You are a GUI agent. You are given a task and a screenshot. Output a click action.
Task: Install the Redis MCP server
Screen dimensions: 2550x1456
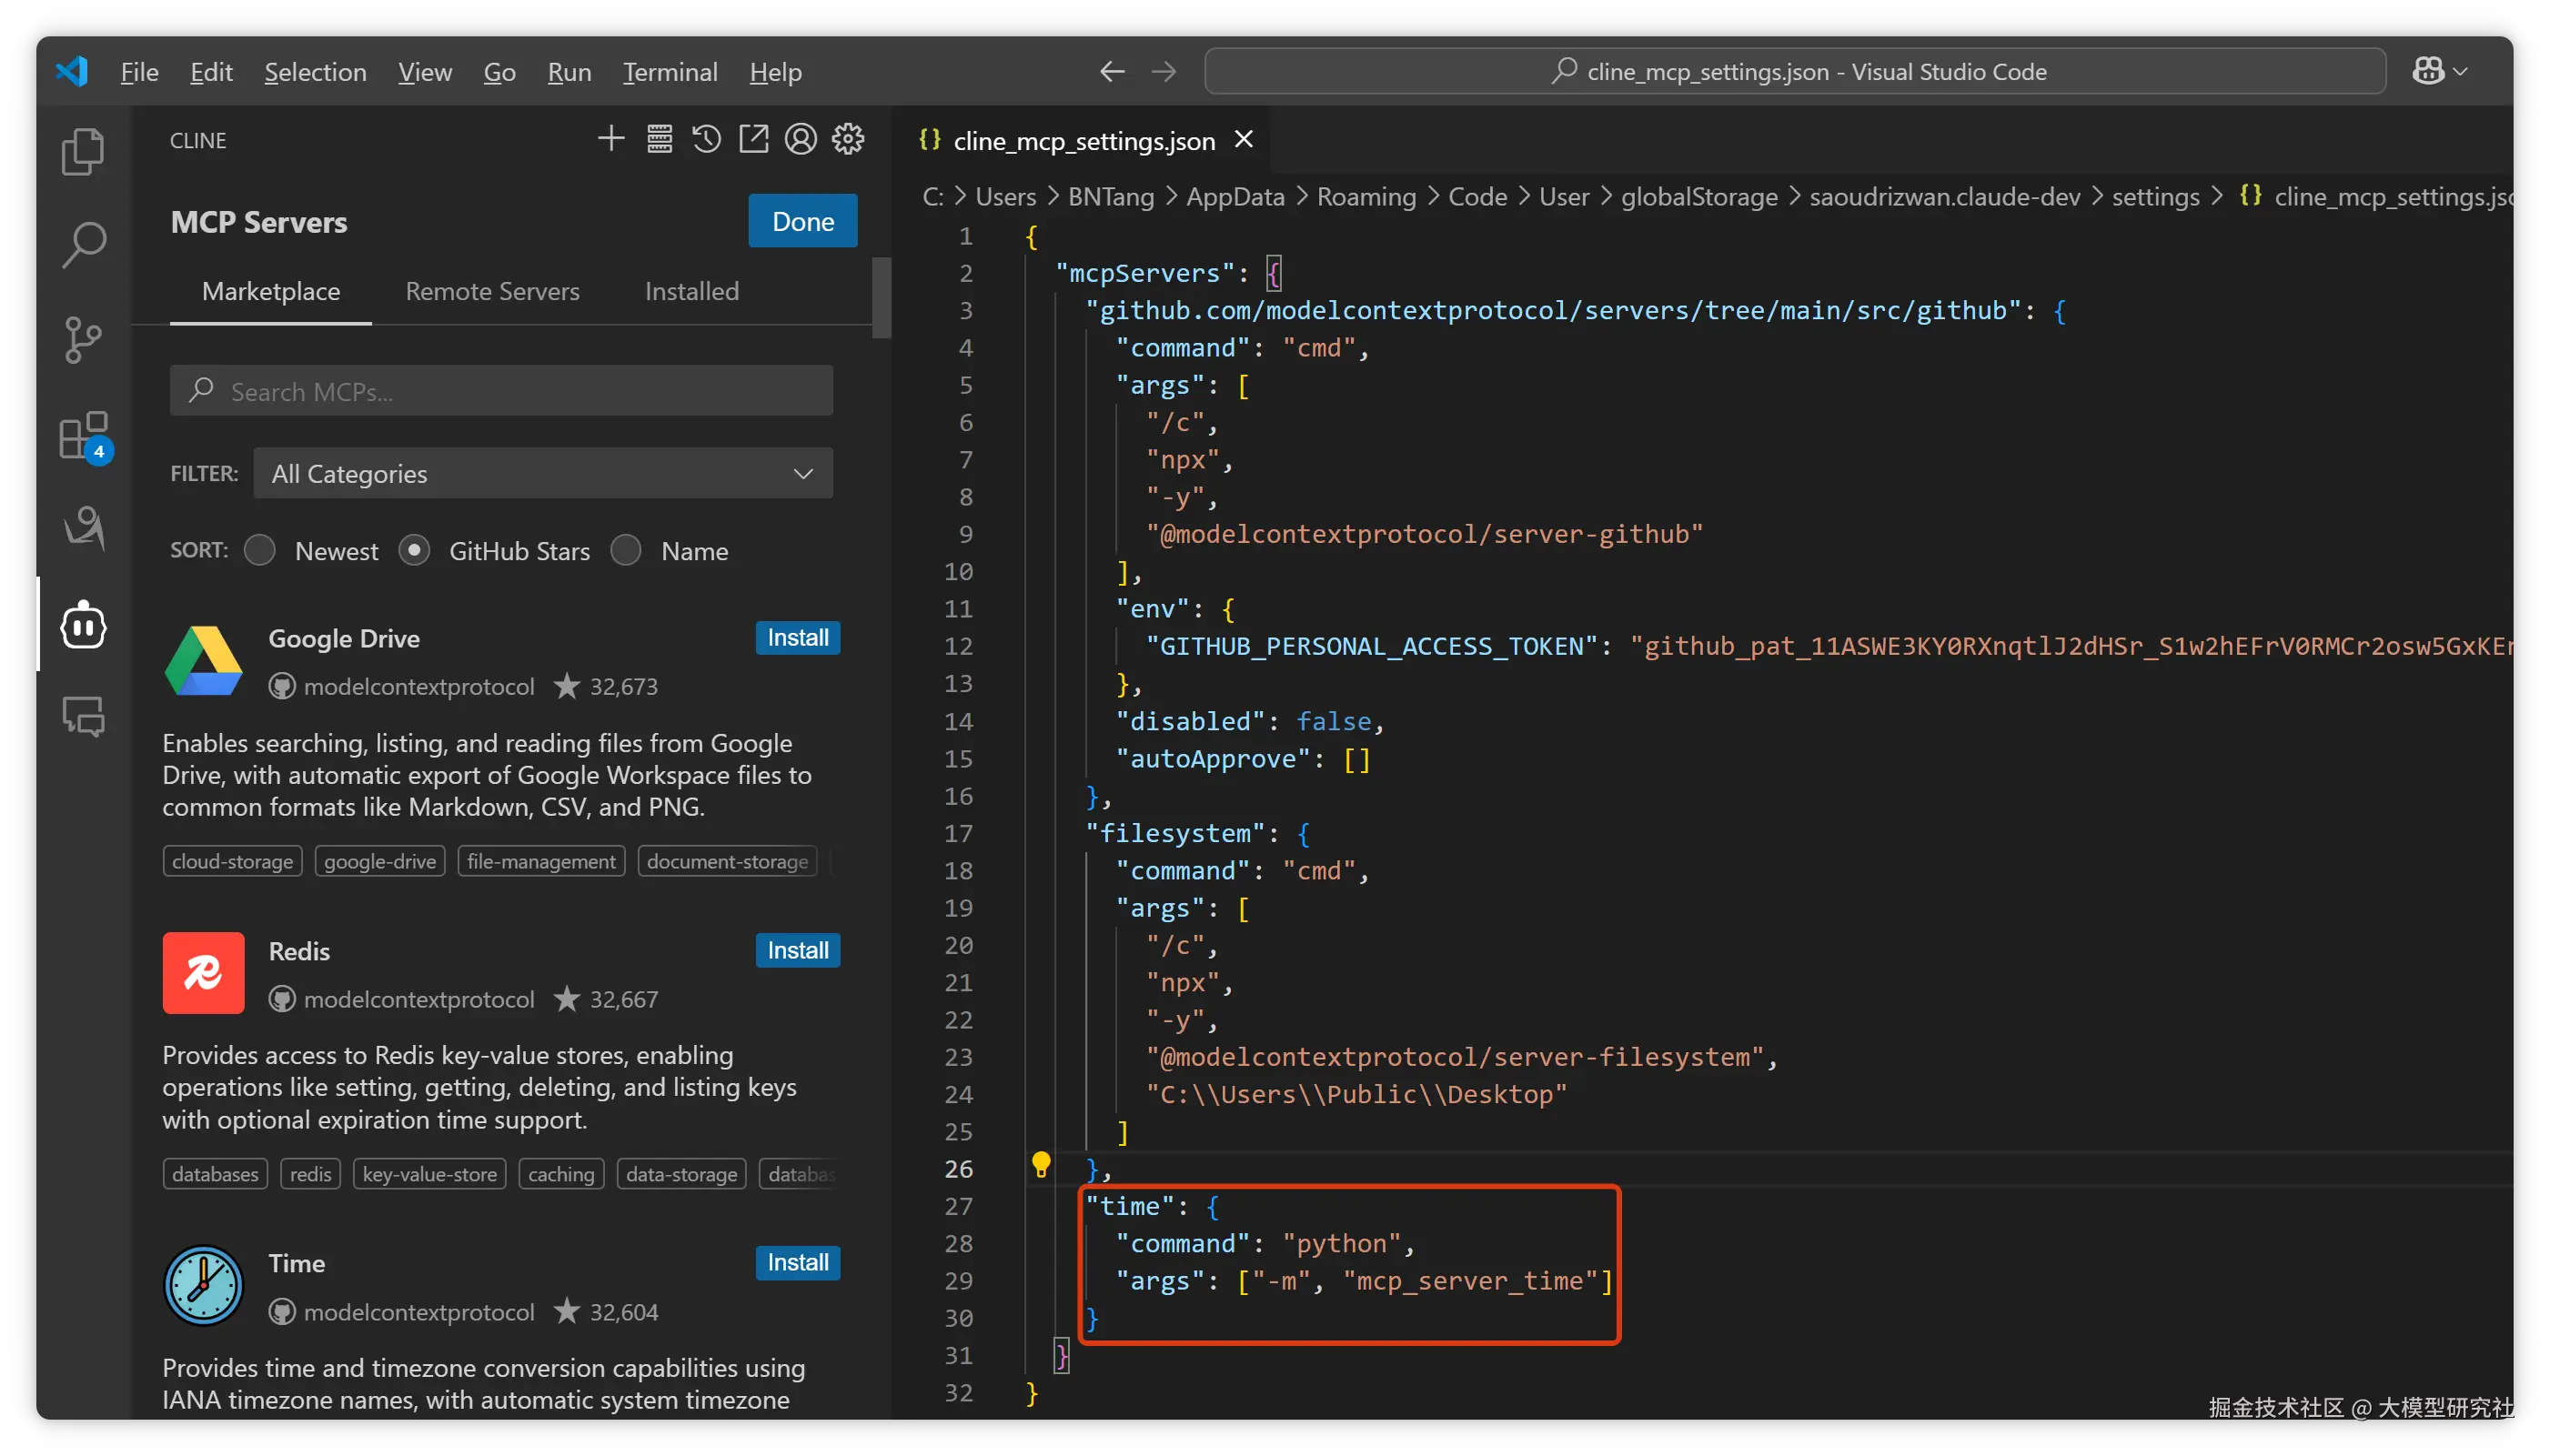pyautogui.click(x=797, y=950)
